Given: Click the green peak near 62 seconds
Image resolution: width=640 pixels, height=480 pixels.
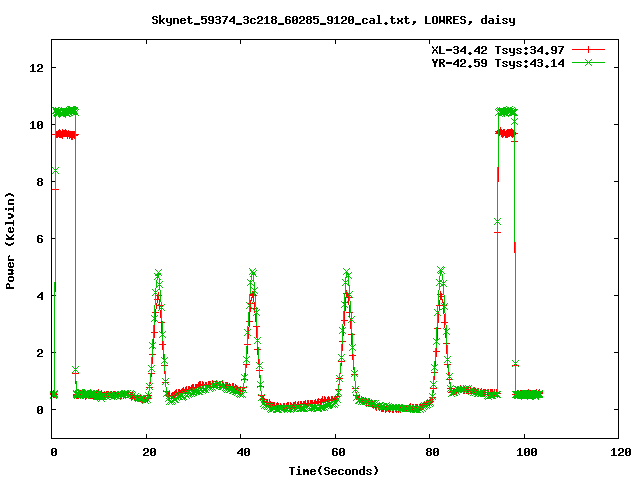Looking at the screenshot, I should (x=347, y=272).
